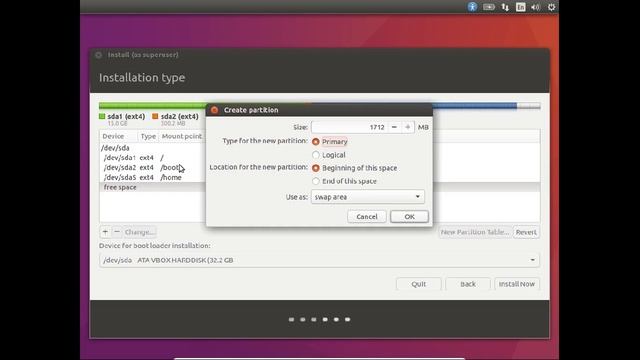Click the battery indicator icon
The height and width of the screenshot is (360, 640).
tap(489, 7)
